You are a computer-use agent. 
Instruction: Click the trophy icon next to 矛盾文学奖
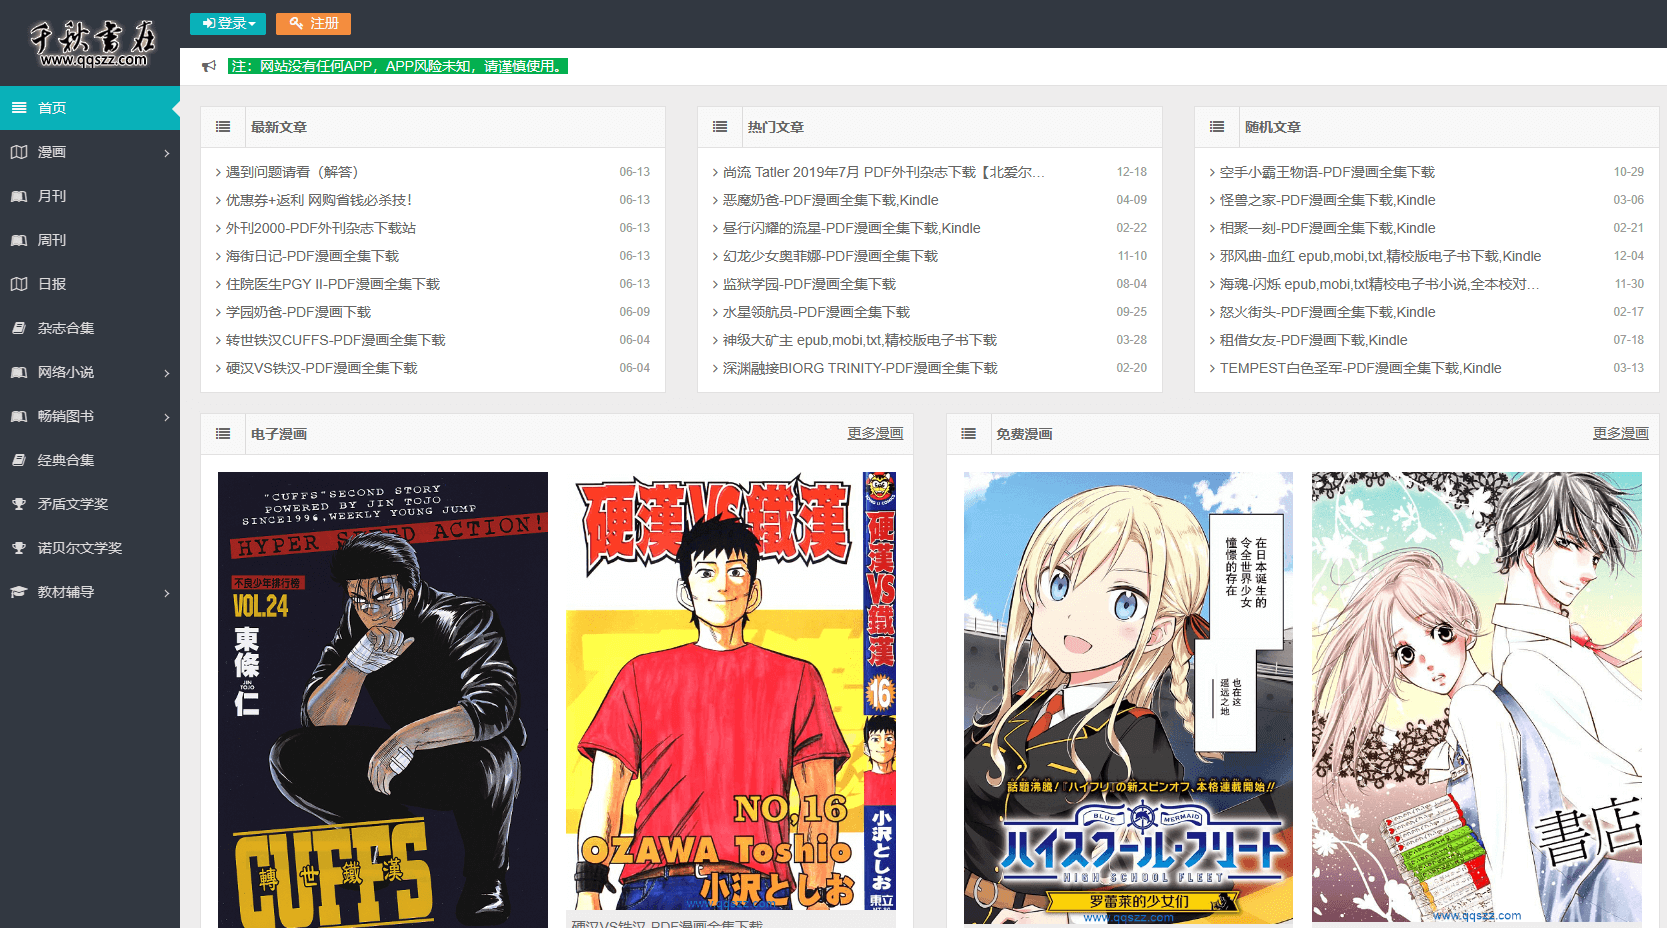click(19, 504)
